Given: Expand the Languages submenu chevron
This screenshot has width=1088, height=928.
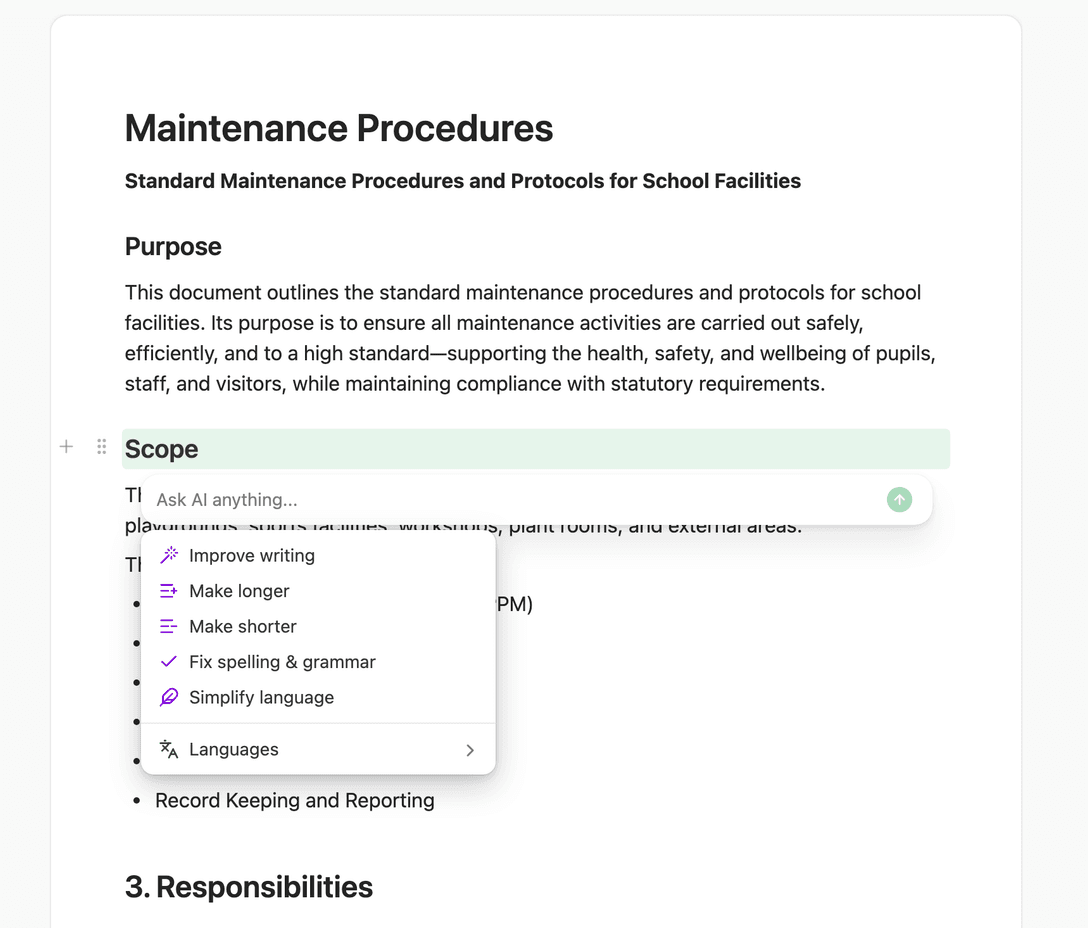Looking at the screenshot, I should (470, 750).
